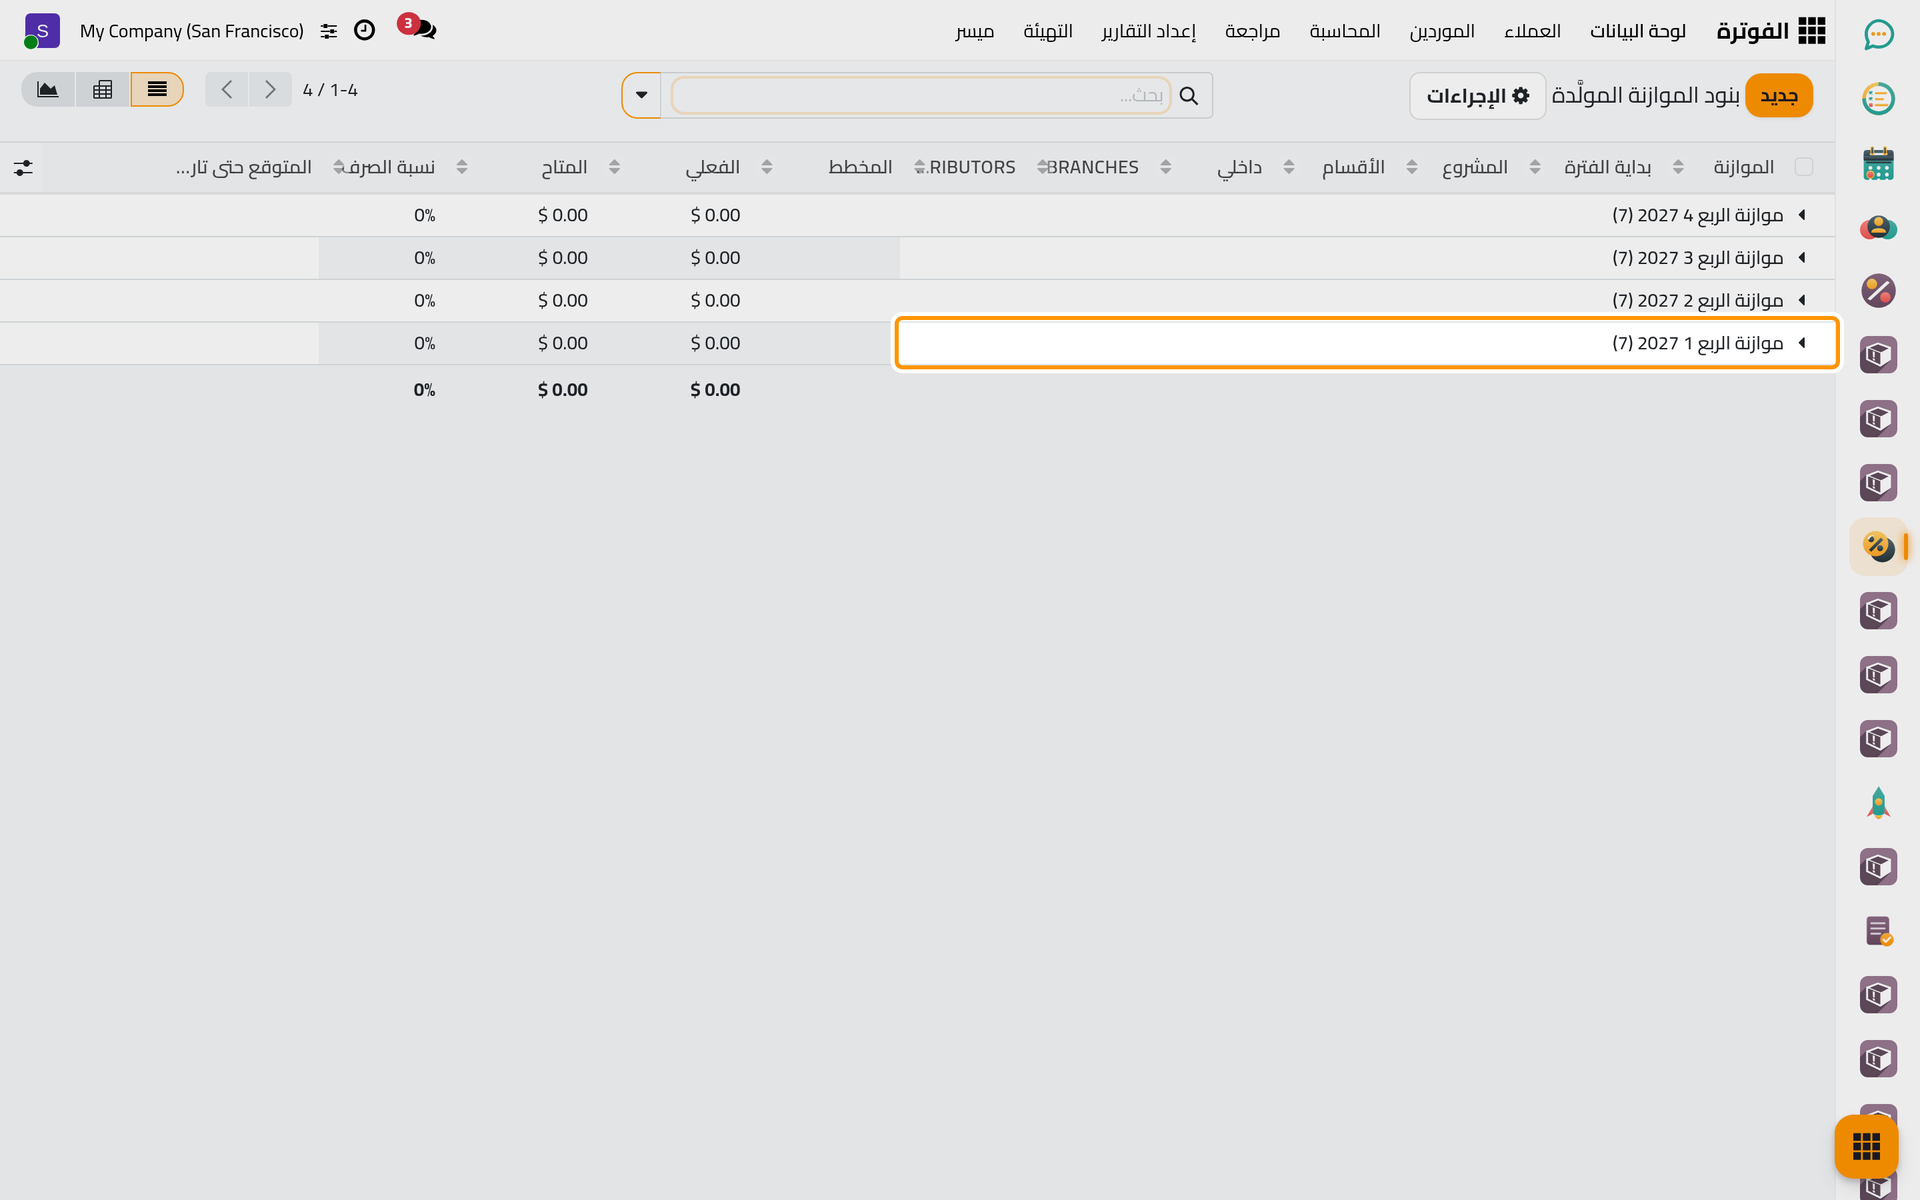The height and width of the screenshot is (1200, 1920).
Task: Click the جديد button
Action: [1779, 95]
